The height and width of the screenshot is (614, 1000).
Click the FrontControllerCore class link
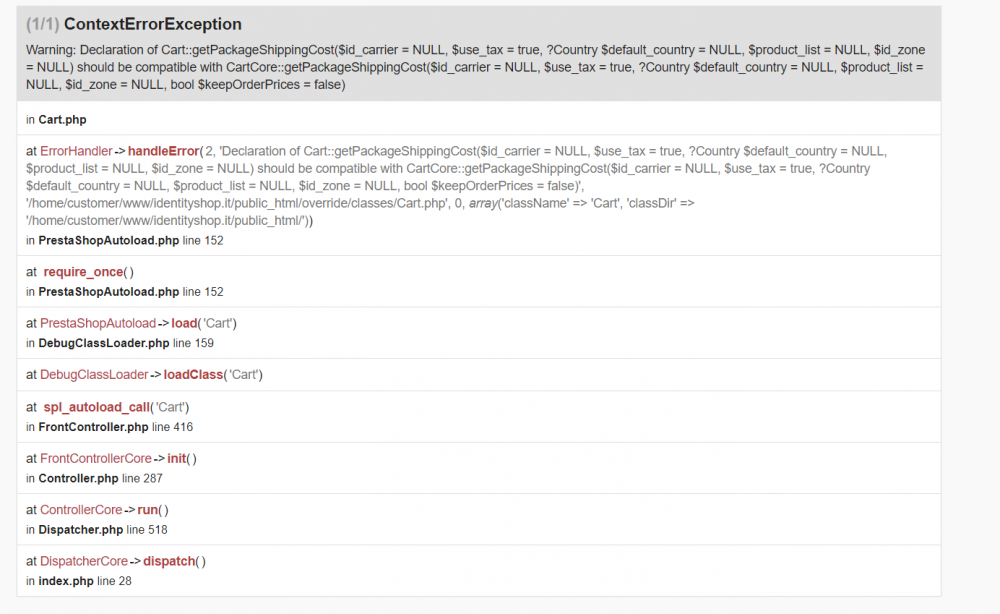tap(96, 458)
